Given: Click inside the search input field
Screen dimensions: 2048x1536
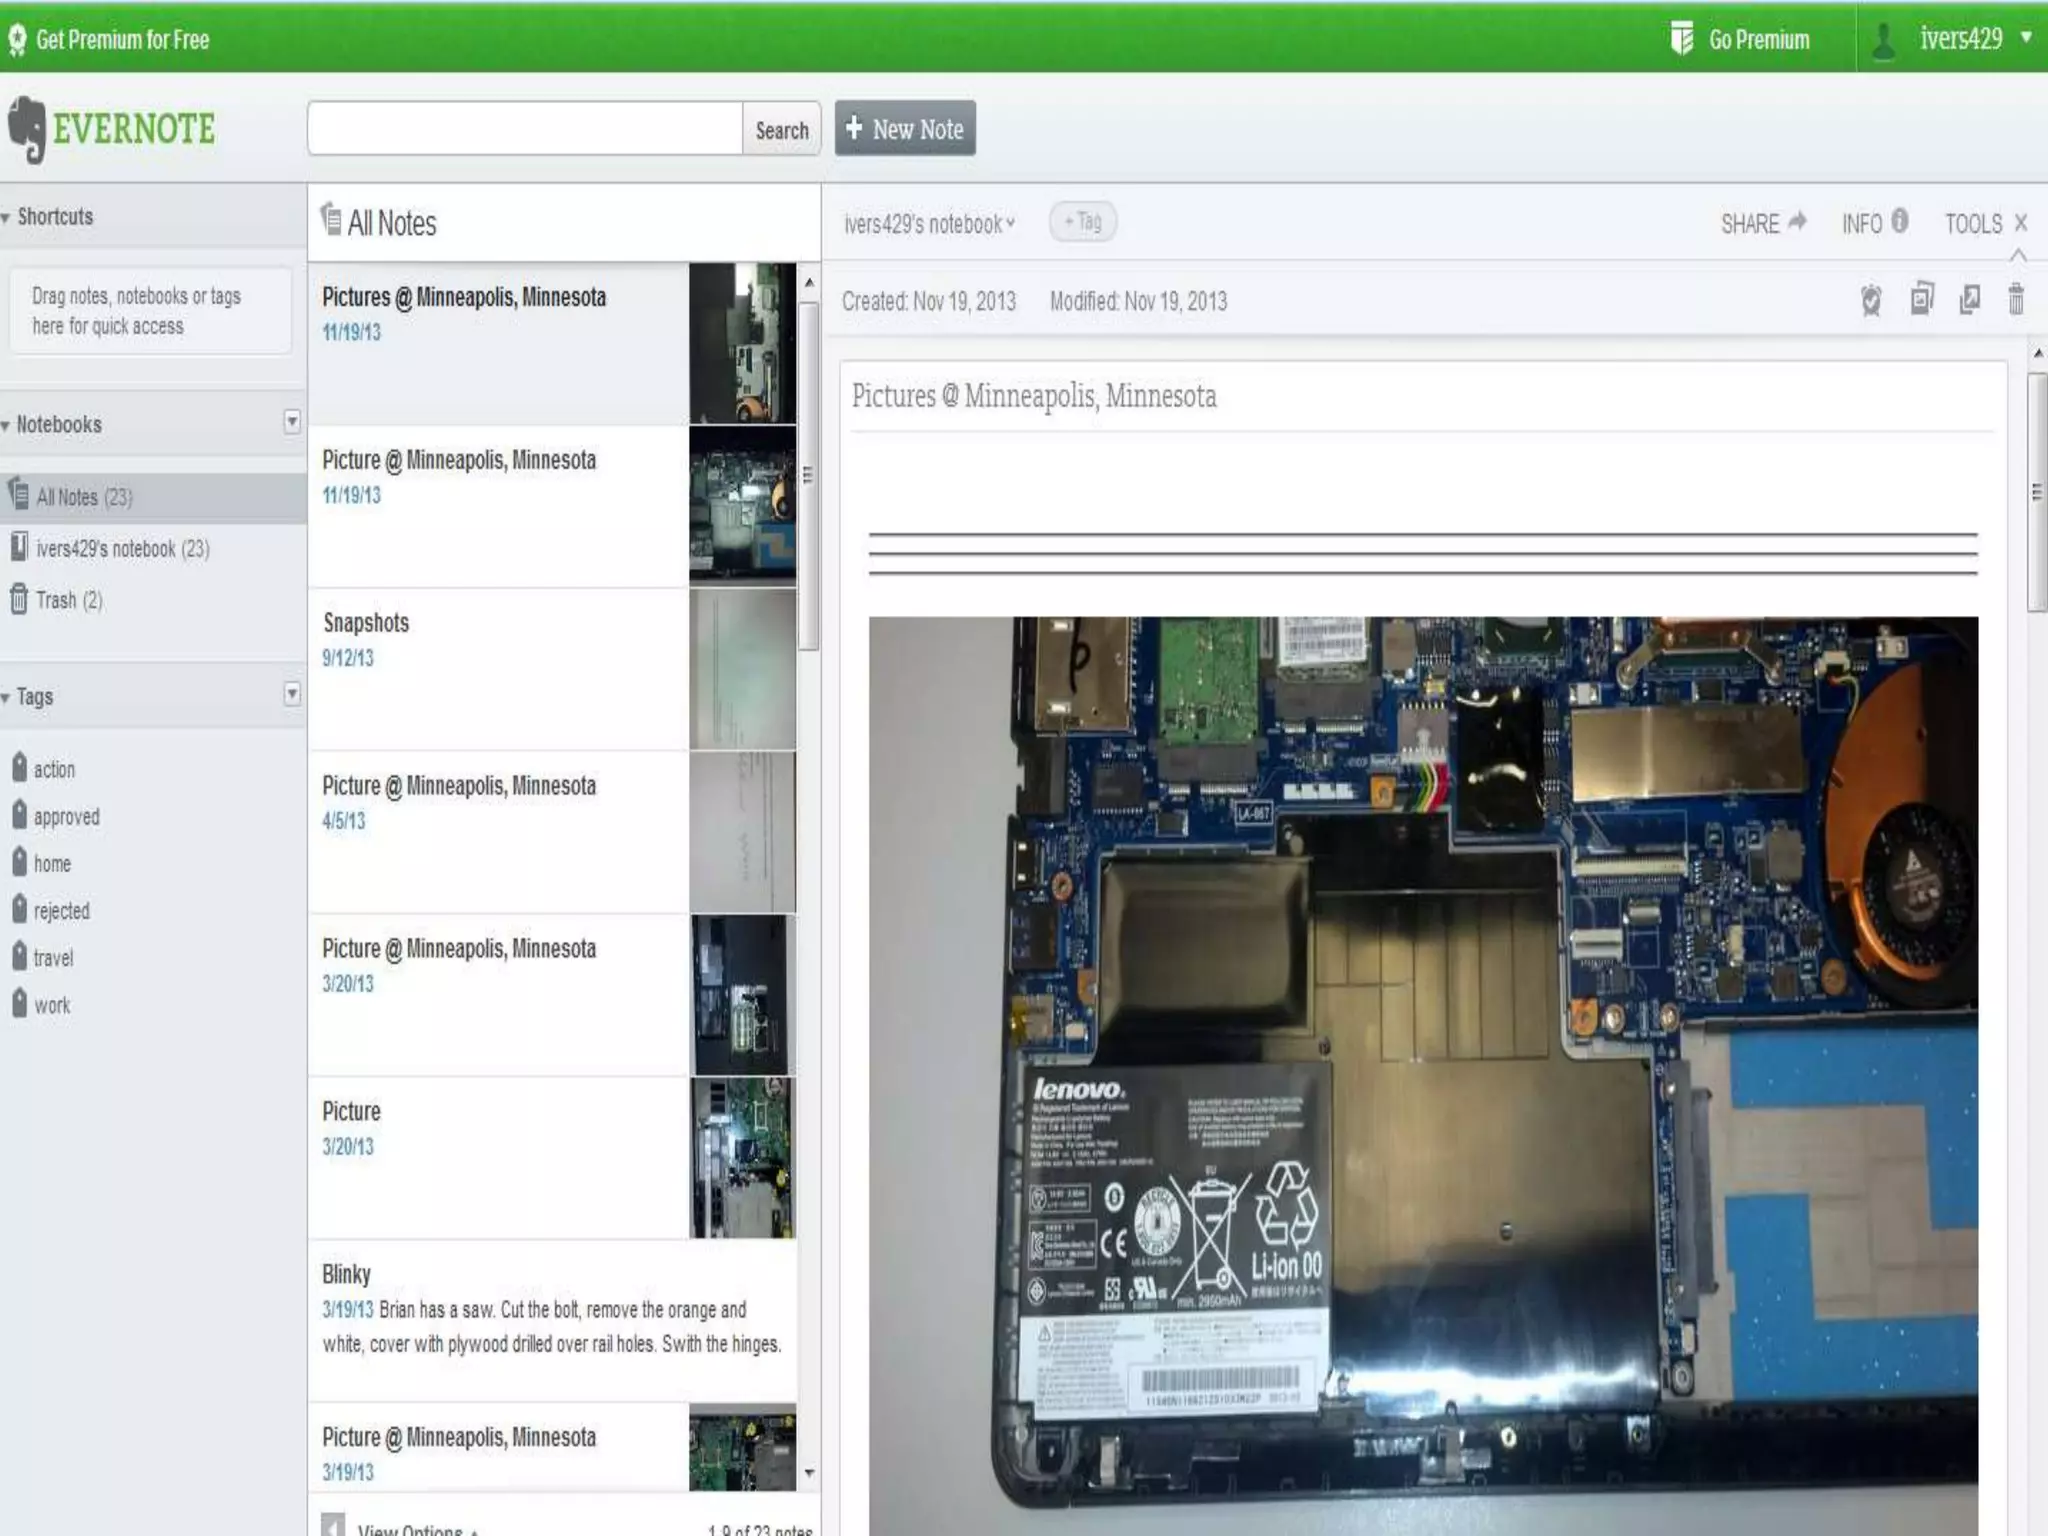Looking at the screenshot, I should point(525,129).
